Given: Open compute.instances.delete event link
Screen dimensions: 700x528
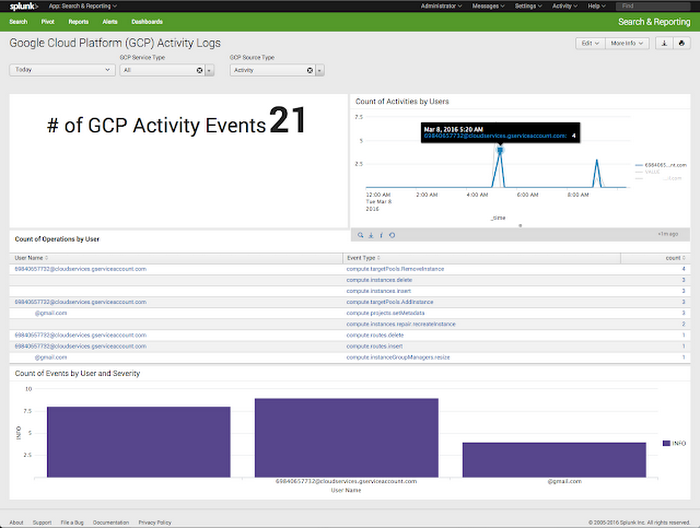Looking at the screenshot, I should (x=379, y=280).
